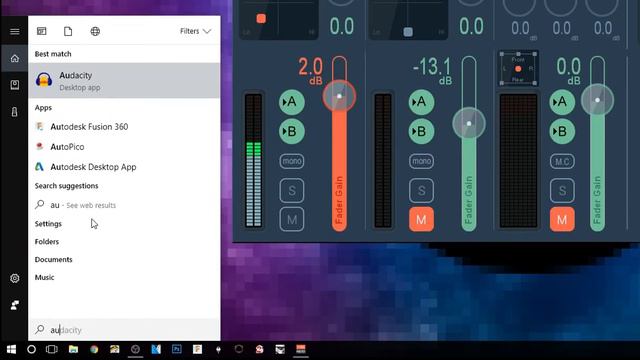Screen dimensions: 640x360
Task: Click the Front/Rear surround panner box
Action: 518,68
